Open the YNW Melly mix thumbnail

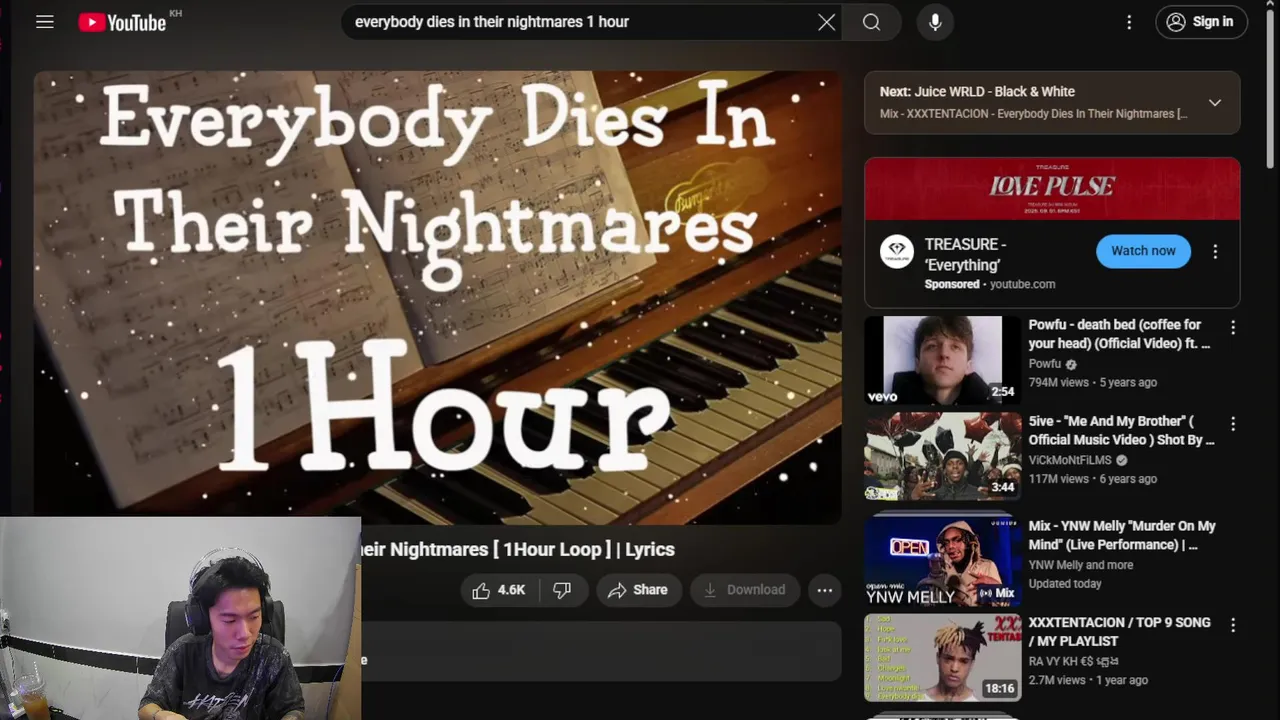point(942,562)
